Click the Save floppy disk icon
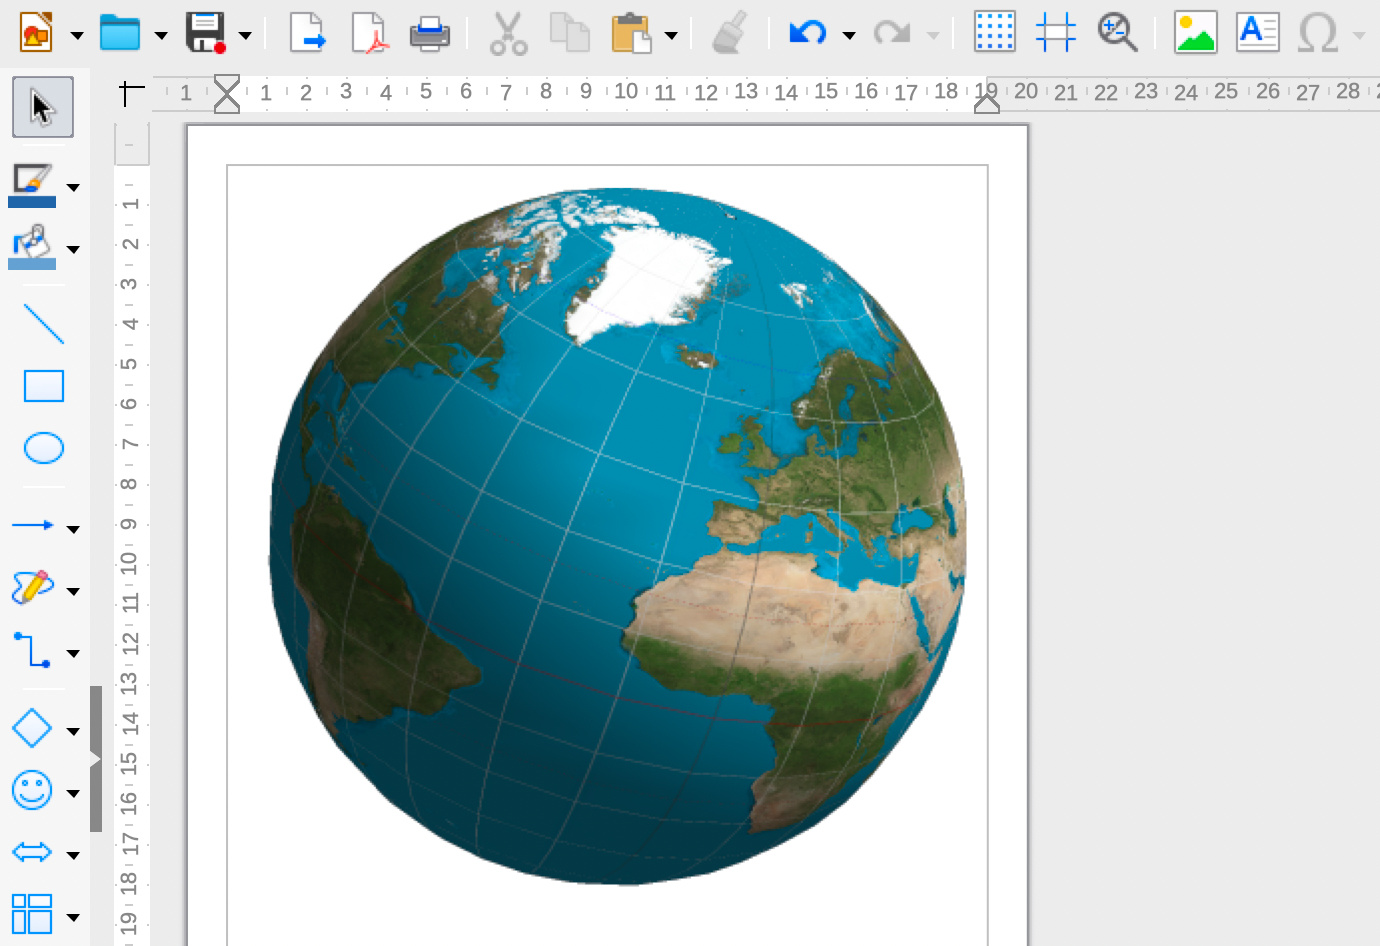This screenshot has height=946, width=1380. (x=205, y=33)
